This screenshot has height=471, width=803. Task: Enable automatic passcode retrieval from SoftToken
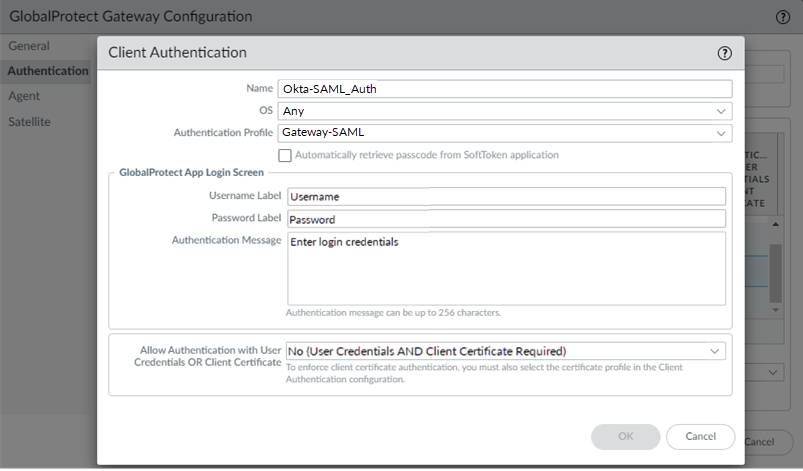(285, 155)
